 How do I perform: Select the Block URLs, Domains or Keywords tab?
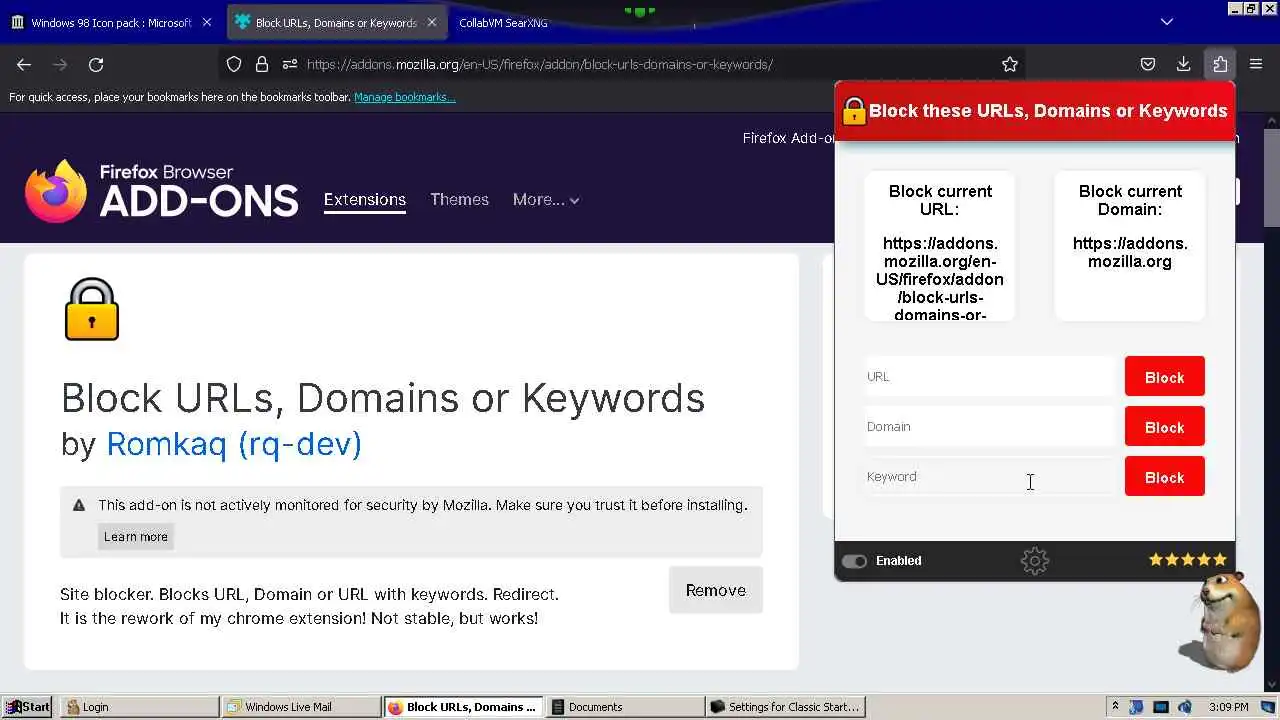(x=337, y=22)
